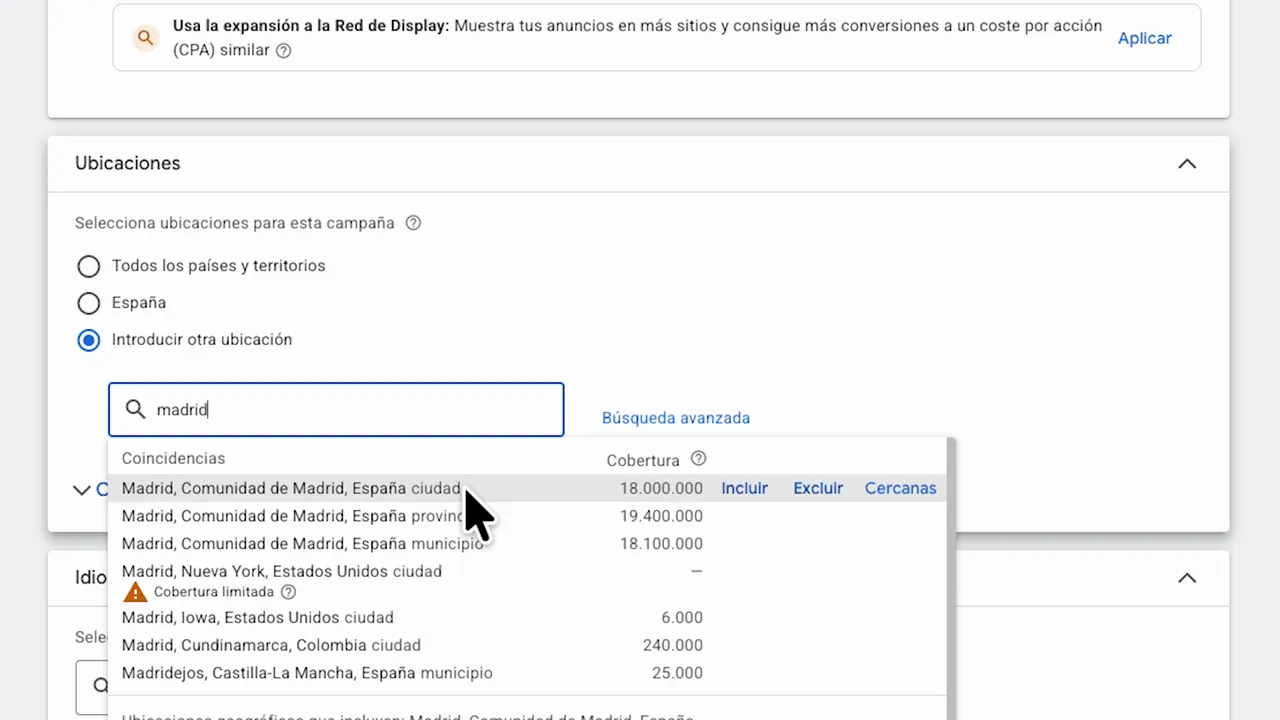
Task: Click the 240.000 coverage value
Action: (x=673, y=646)
